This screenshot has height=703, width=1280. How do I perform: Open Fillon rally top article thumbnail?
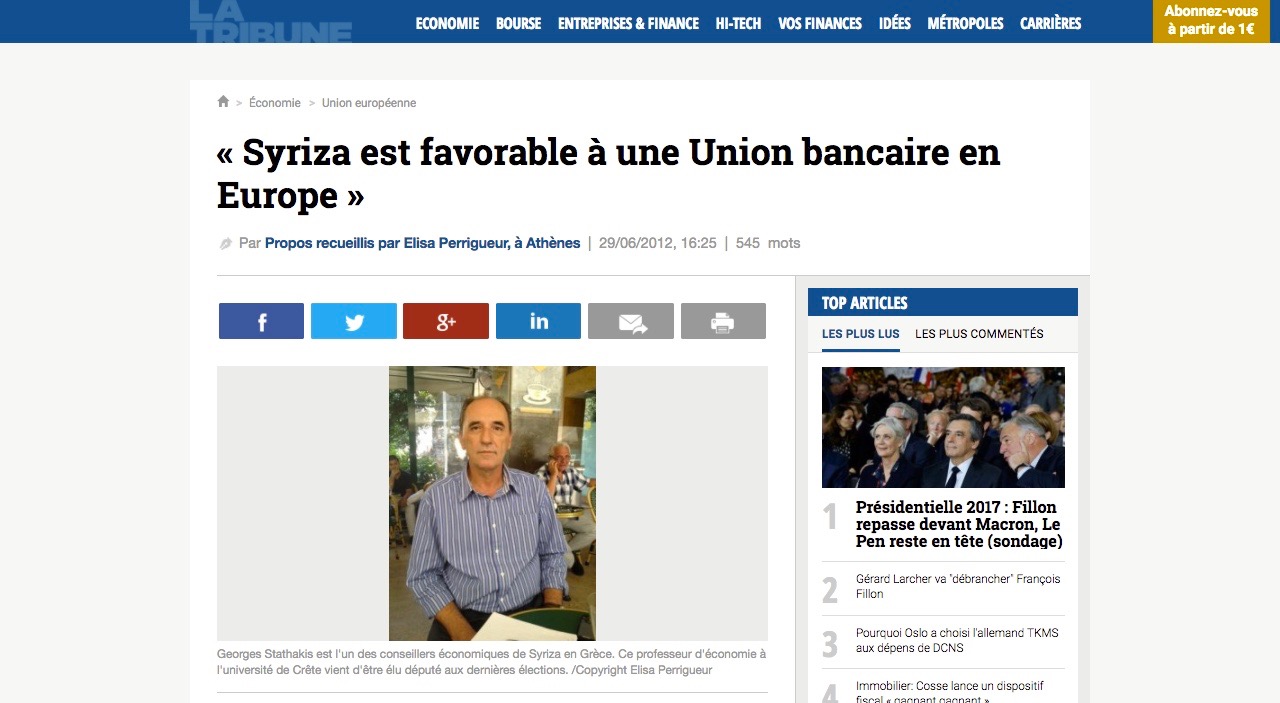tap(943, 427)
